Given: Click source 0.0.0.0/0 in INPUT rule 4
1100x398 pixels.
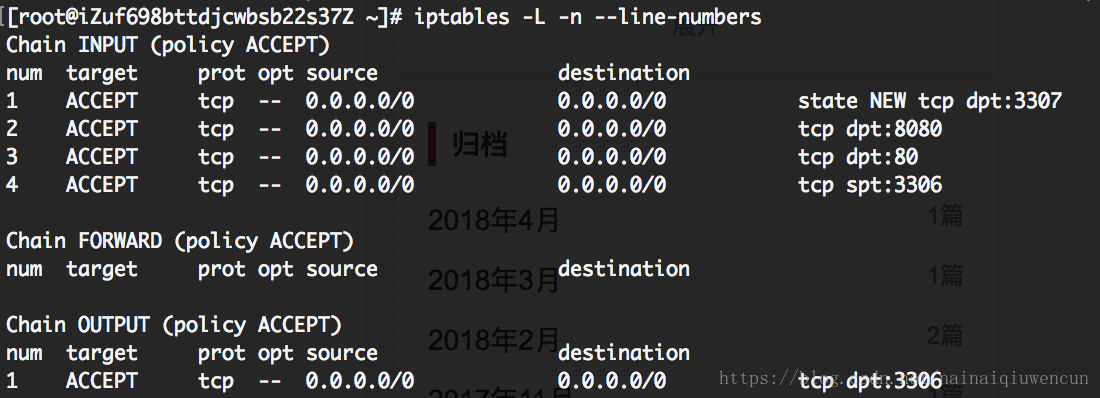Looking at the screenshot, I should click(360, 185).
